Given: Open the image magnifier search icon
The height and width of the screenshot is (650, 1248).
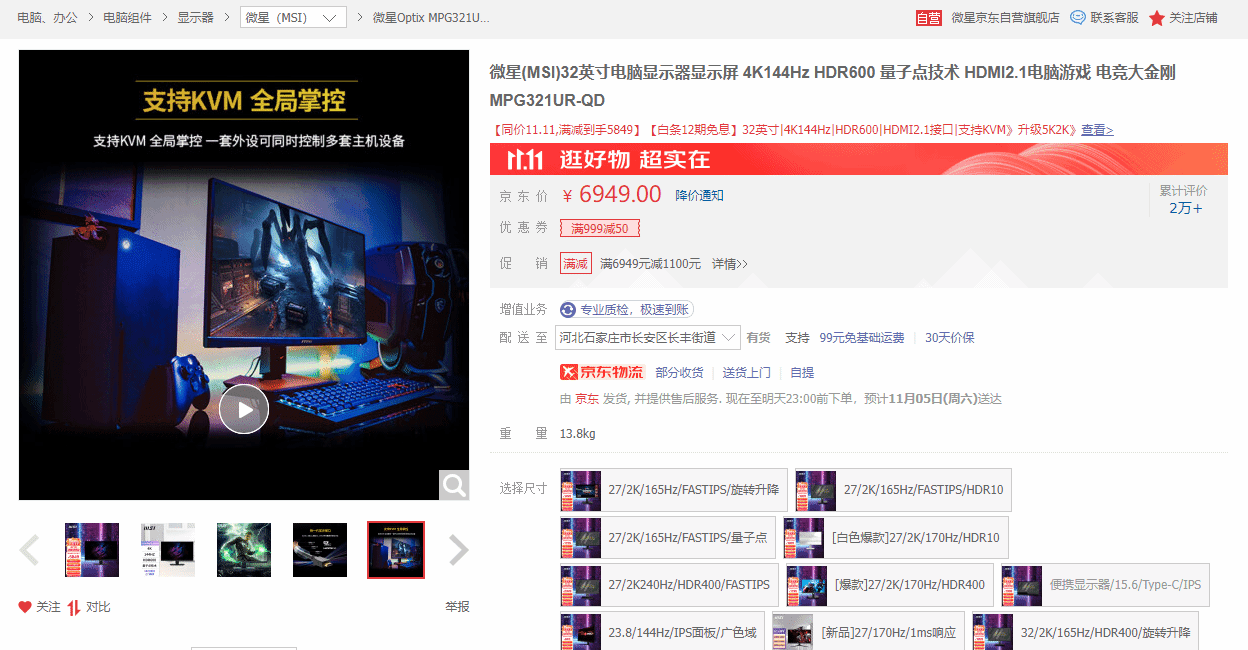Looking at the screenshot, I should coord(454,485).
